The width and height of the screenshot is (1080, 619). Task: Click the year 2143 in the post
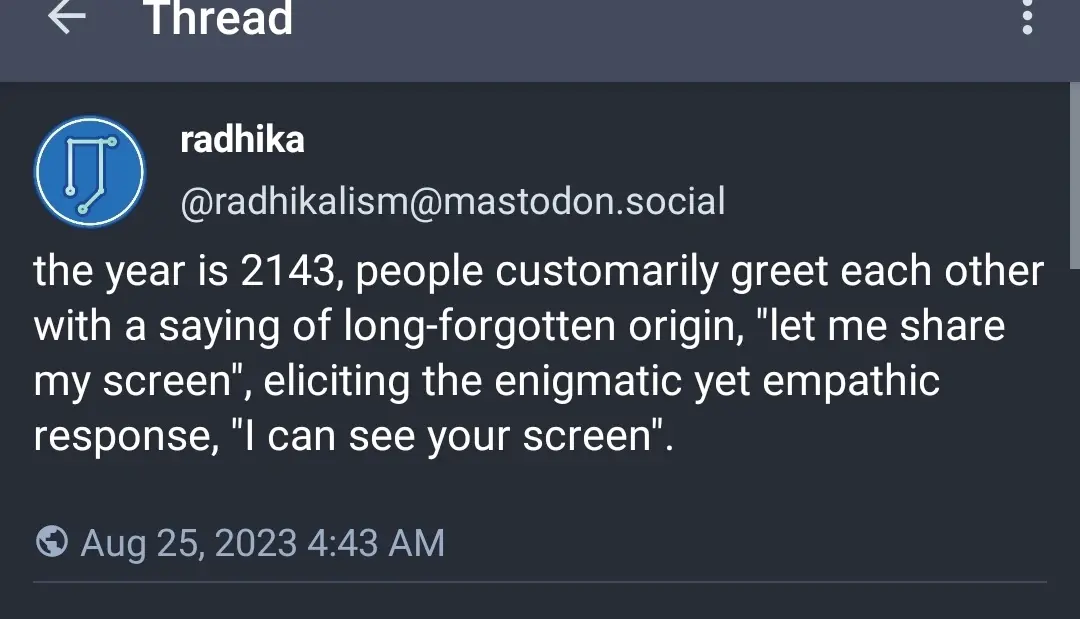288,271
